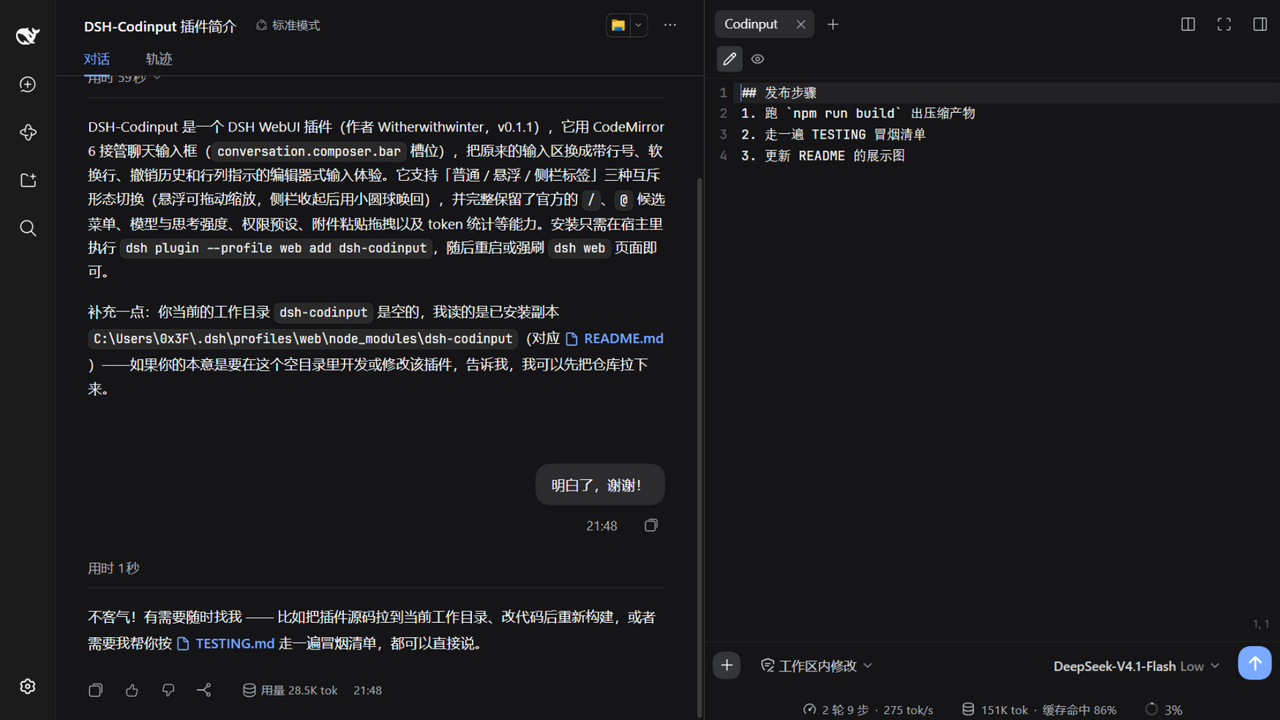1280x720 pixels.
Task: Click the 3% context usage indicator
Action: 1164,710
